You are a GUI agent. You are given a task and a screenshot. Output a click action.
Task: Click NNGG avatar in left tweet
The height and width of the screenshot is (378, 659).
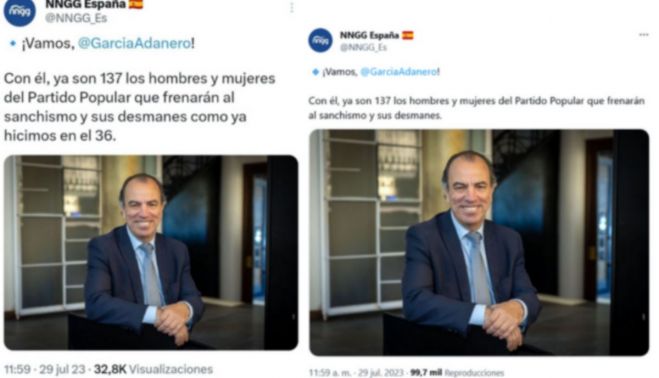point(19,11)
